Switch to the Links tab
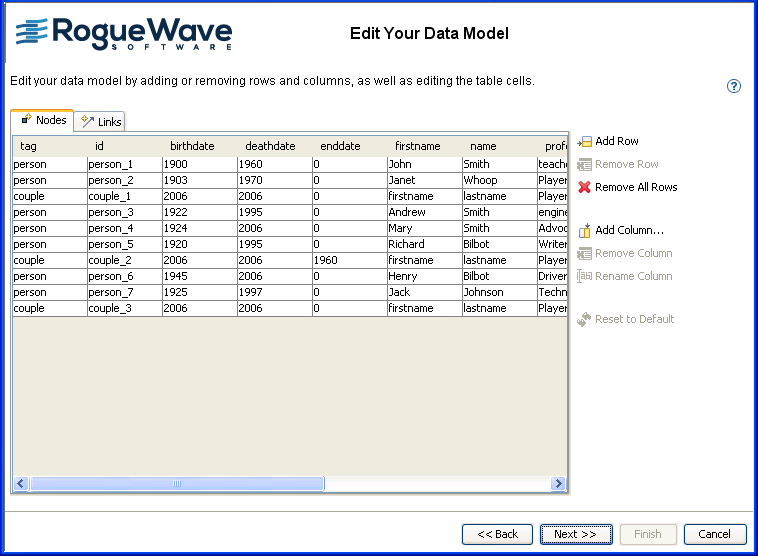This screenshot has width=758, height=556. coord(101,122)
